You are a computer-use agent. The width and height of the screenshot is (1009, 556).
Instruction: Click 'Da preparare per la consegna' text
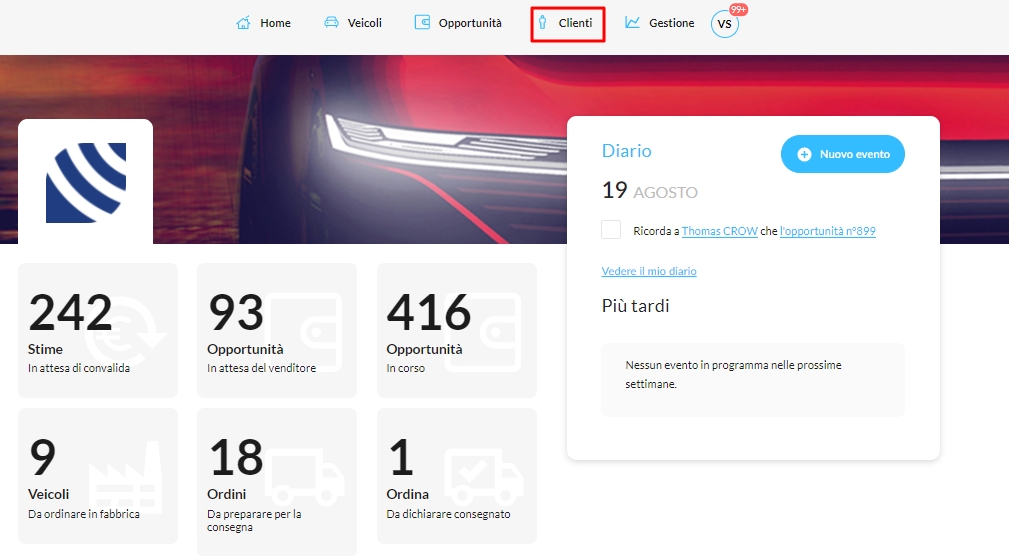click(254, 521)
